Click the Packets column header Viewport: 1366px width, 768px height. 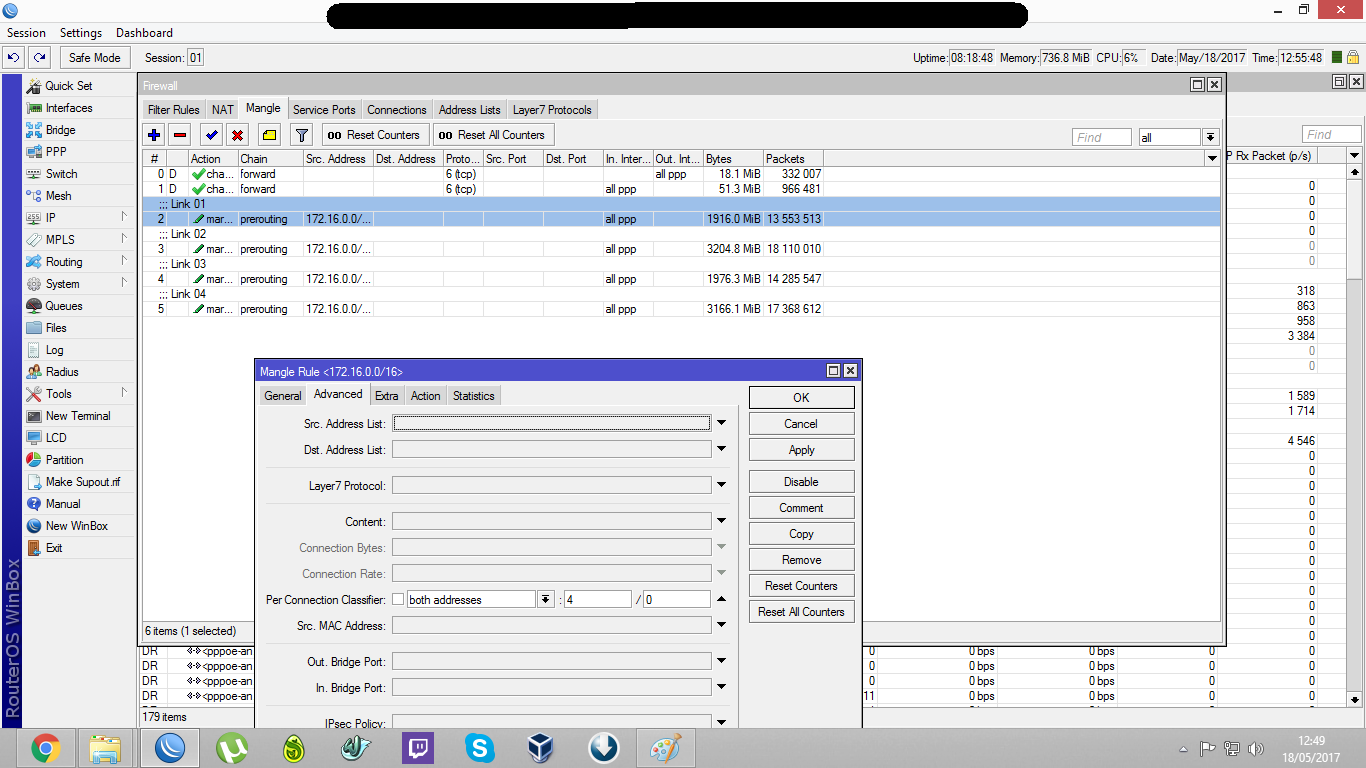[792, 159]
